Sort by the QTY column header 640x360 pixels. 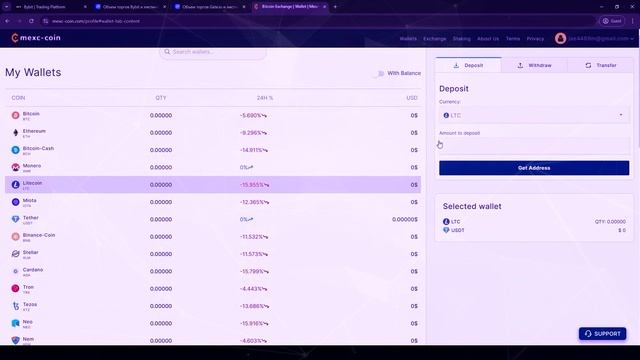point(161,98)
